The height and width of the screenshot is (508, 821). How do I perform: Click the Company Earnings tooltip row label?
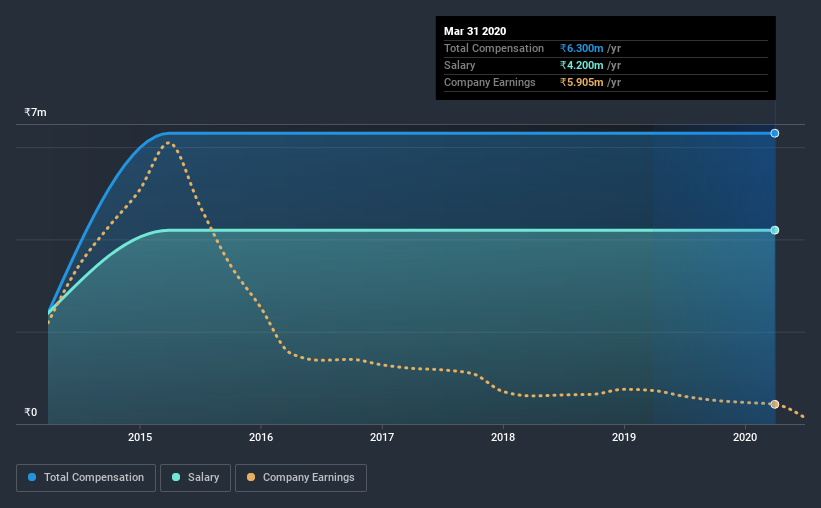(490, 83)
